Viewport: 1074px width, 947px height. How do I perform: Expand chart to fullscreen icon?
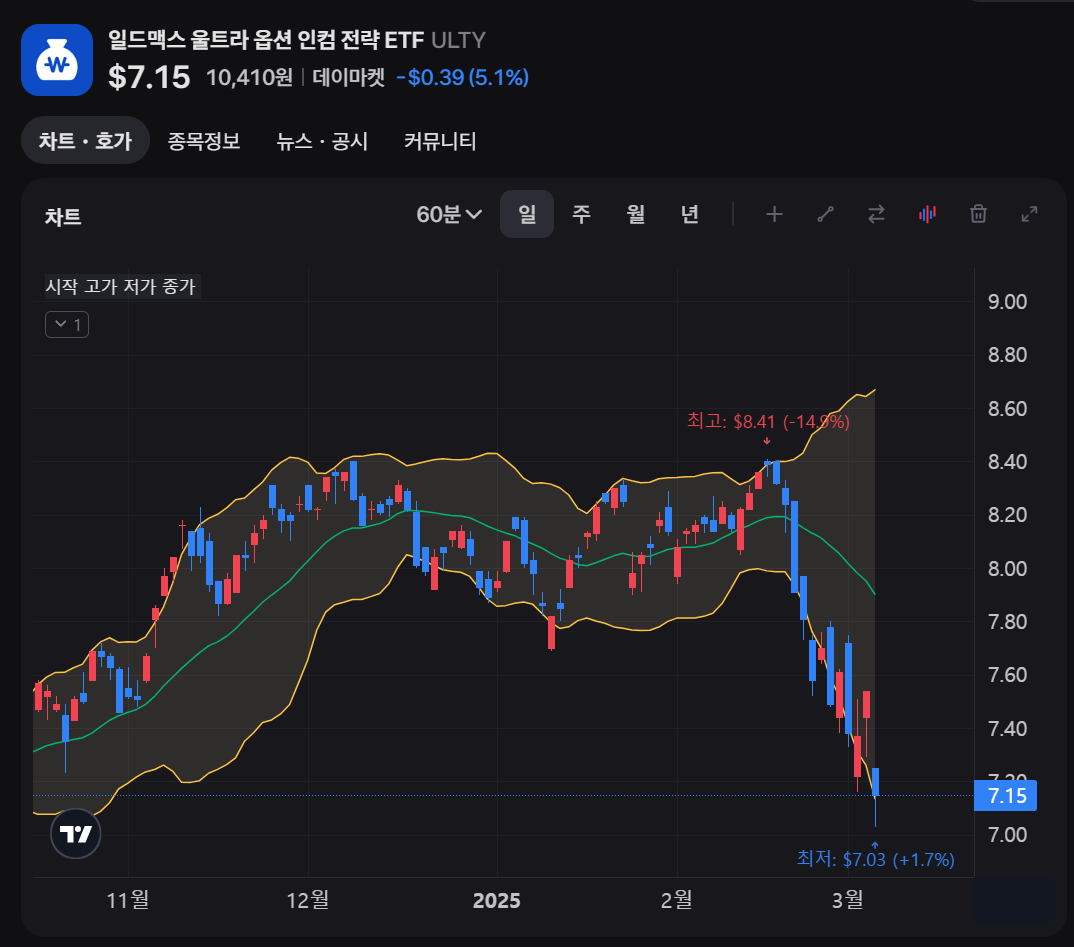pyautogui.click(x=1029, y=214)
